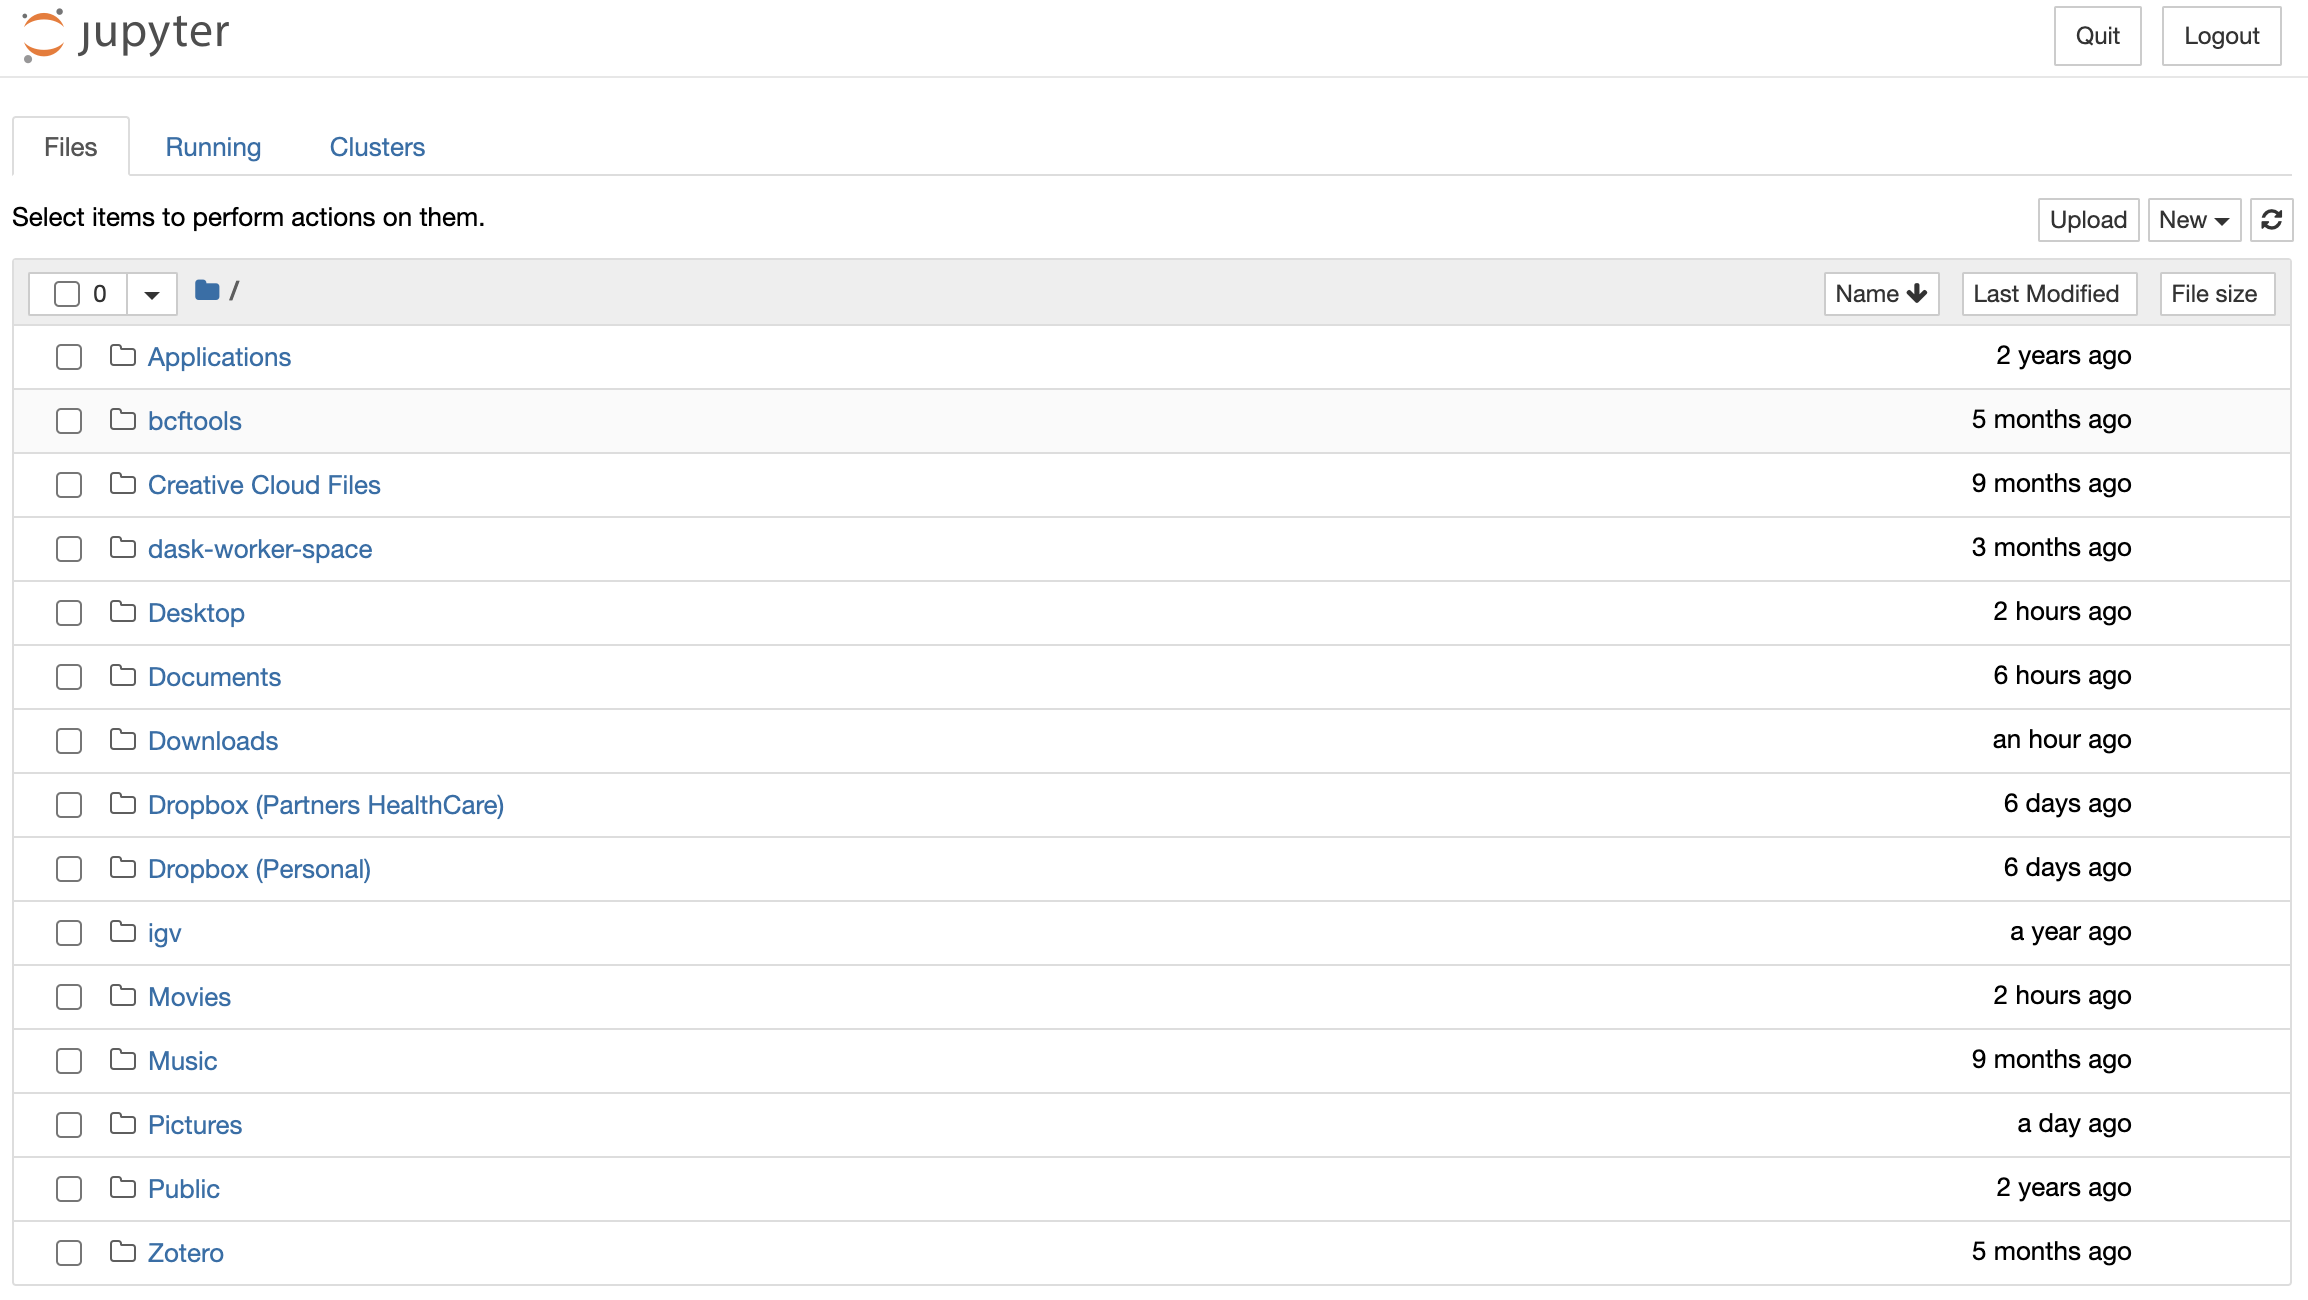Open the Dropbox (Partners HealthCare) folder

coord(325,804)
